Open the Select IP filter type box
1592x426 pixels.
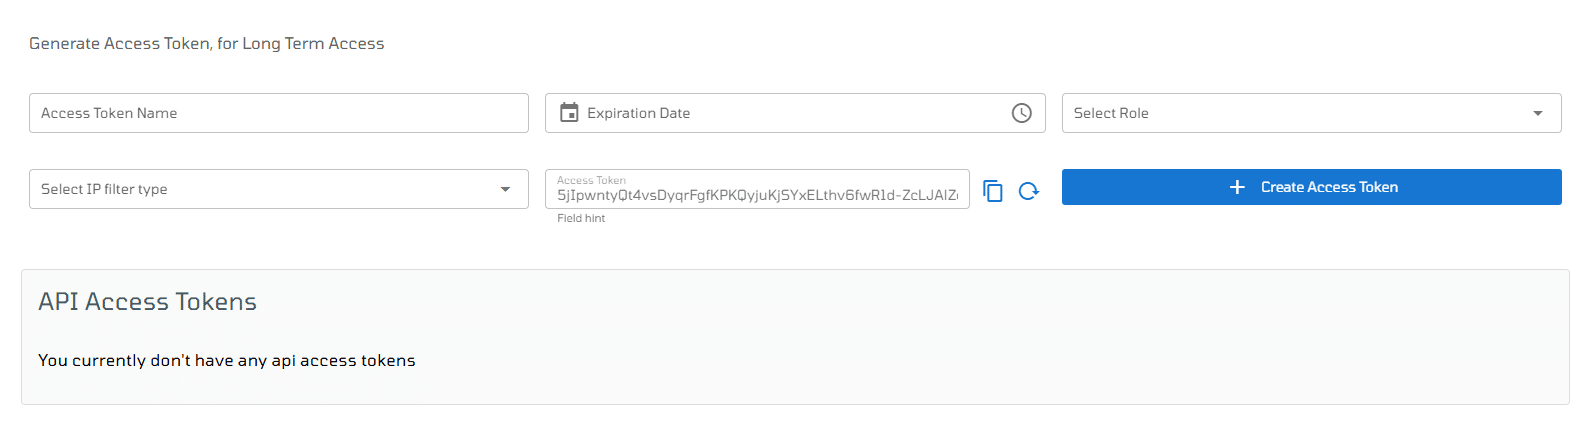click(279, 189)
